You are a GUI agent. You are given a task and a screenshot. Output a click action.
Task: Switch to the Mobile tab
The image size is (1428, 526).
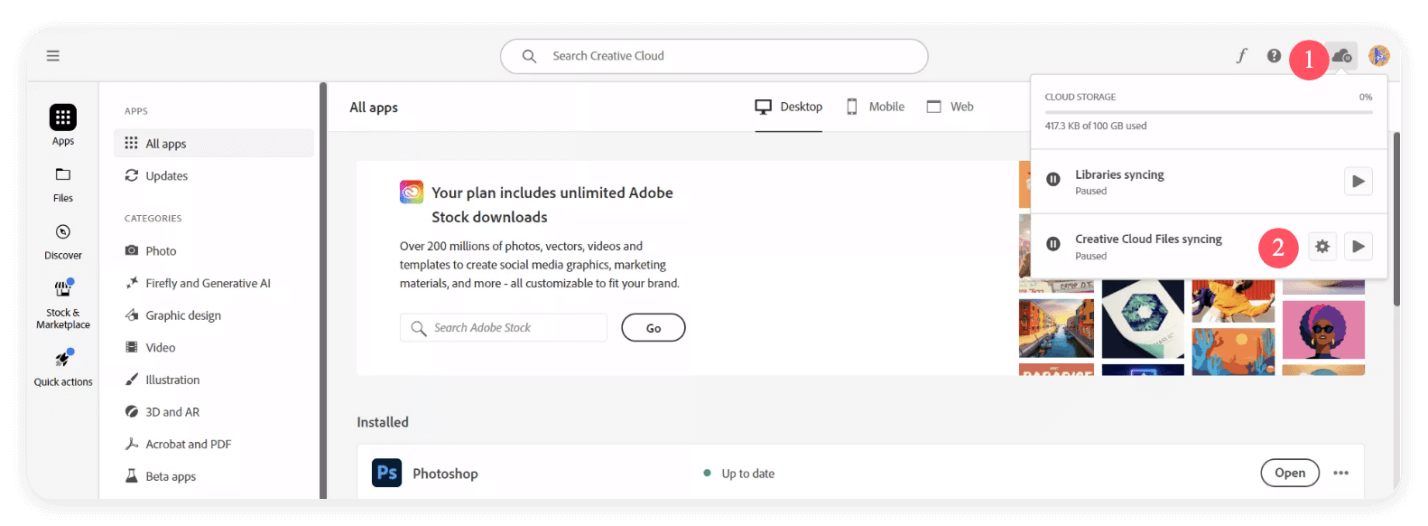click(x=875, y=107)
